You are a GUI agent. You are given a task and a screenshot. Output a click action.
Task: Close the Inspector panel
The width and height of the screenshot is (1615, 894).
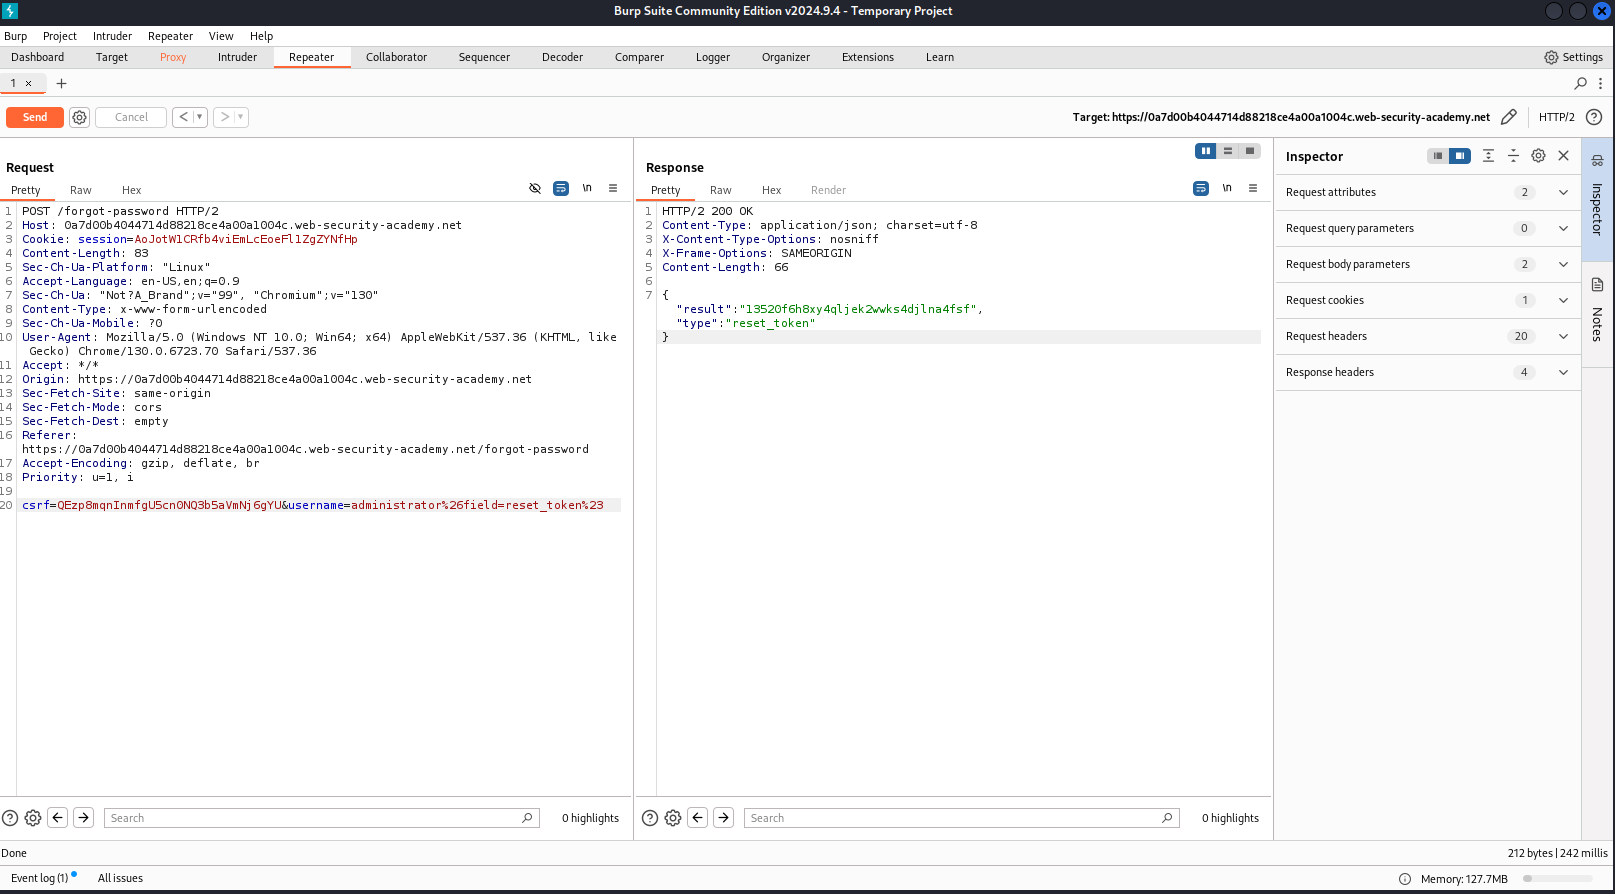tap(1564, 156)
